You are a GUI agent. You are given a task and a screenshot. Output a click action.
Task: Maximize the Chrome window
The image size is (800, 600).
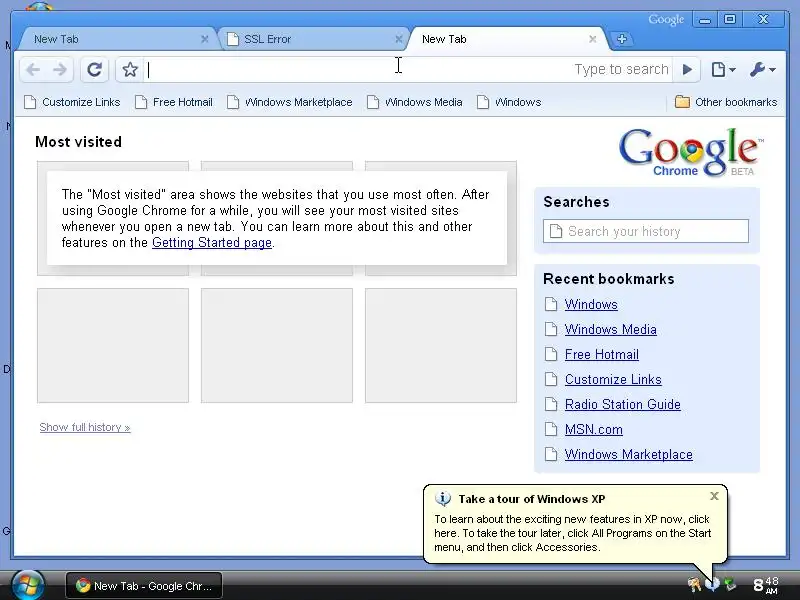730,20
